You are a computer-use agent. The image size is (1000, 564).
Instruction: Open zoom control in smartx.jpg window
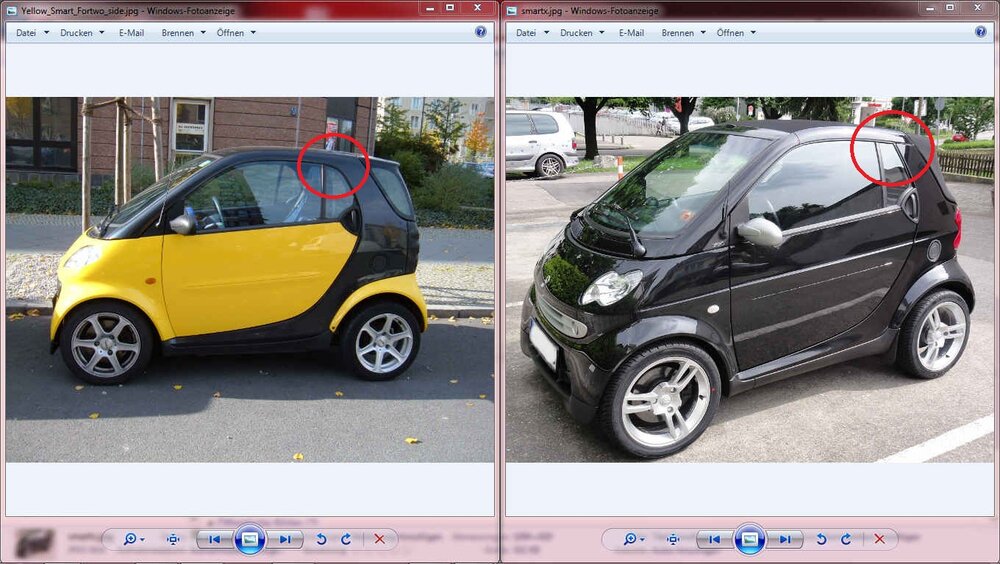(631, 540)
